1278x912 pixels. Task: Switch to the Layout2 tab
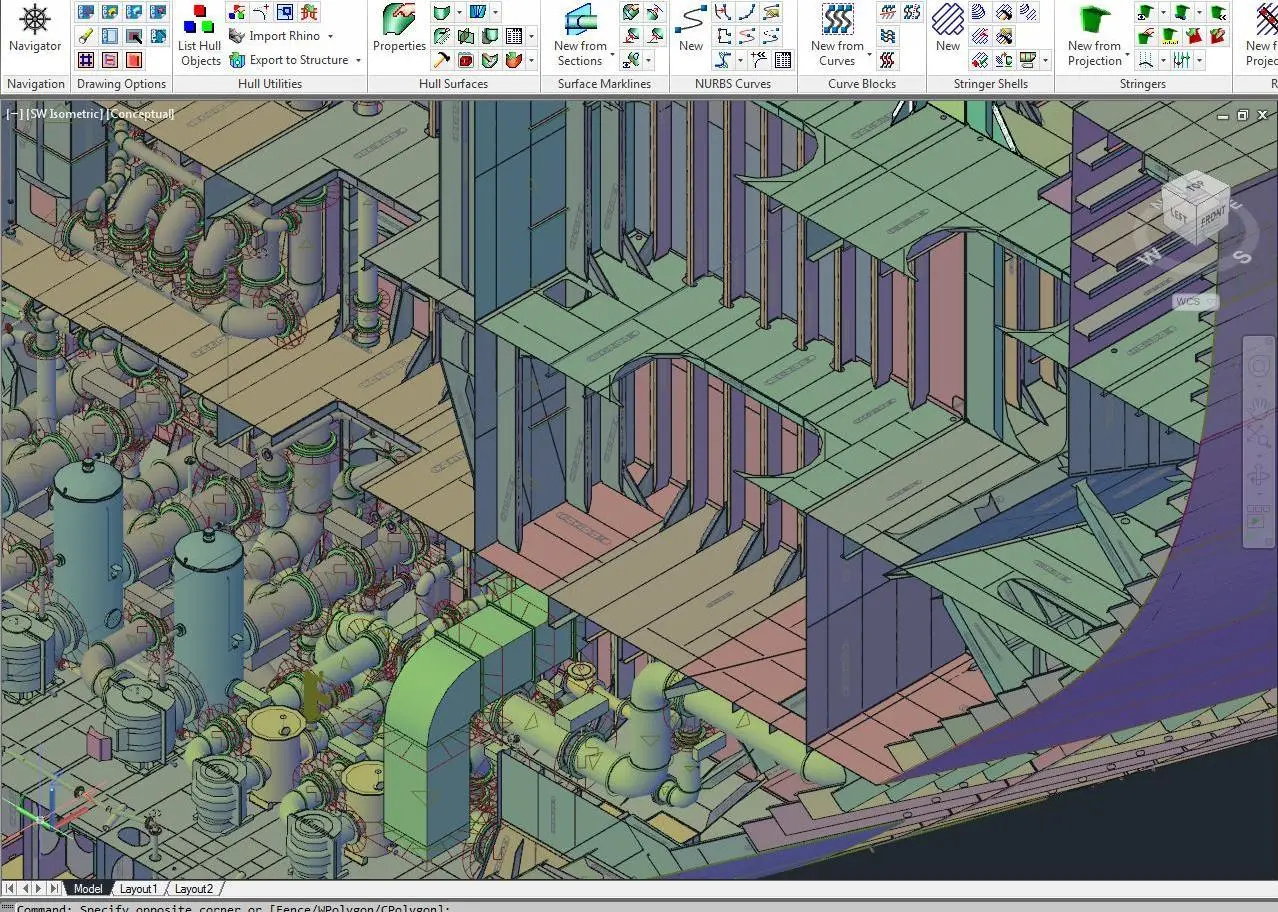[194, 888]
